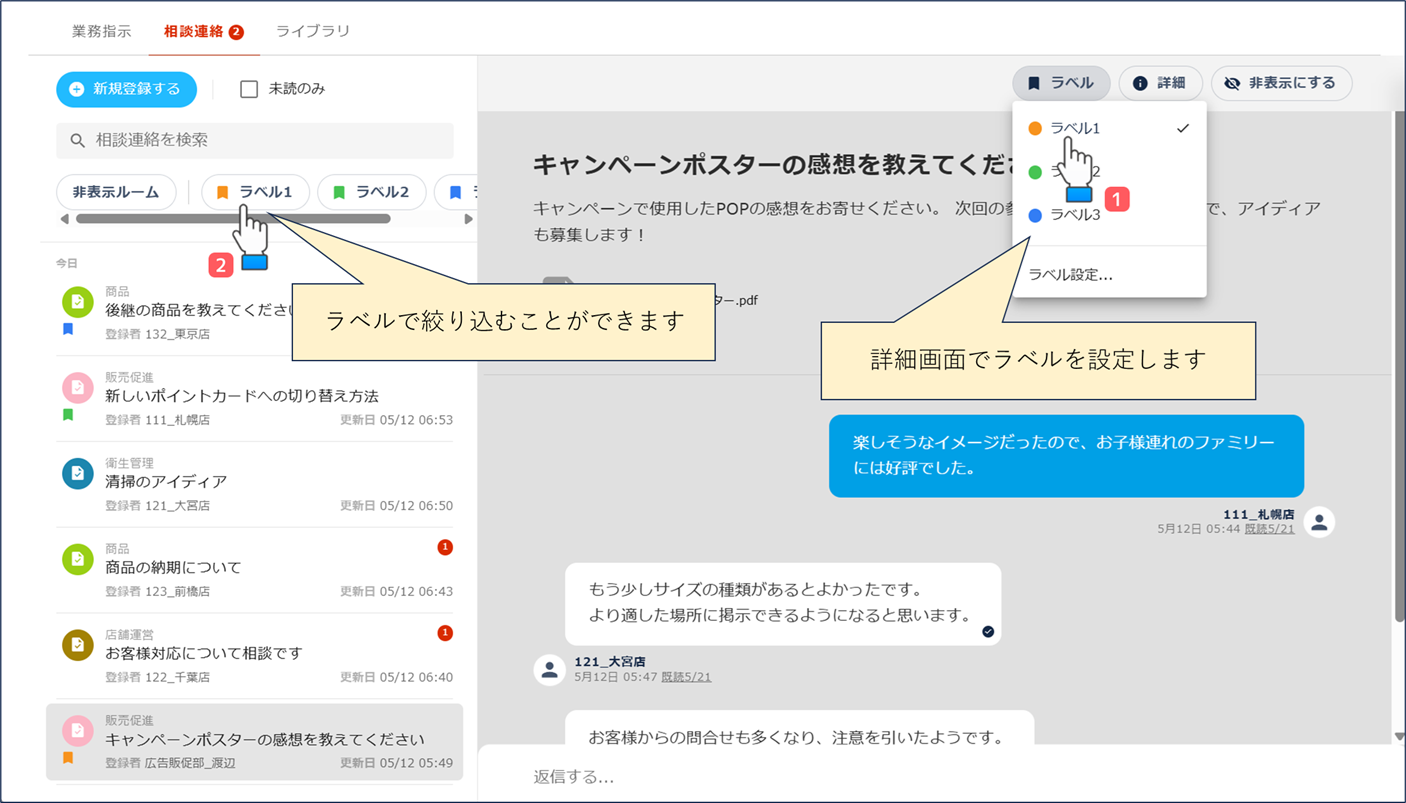The width and height of the screenshot is (1406, 803).
Task: Click blue bookmark on 後継の商品 thread
Action: 68,329
